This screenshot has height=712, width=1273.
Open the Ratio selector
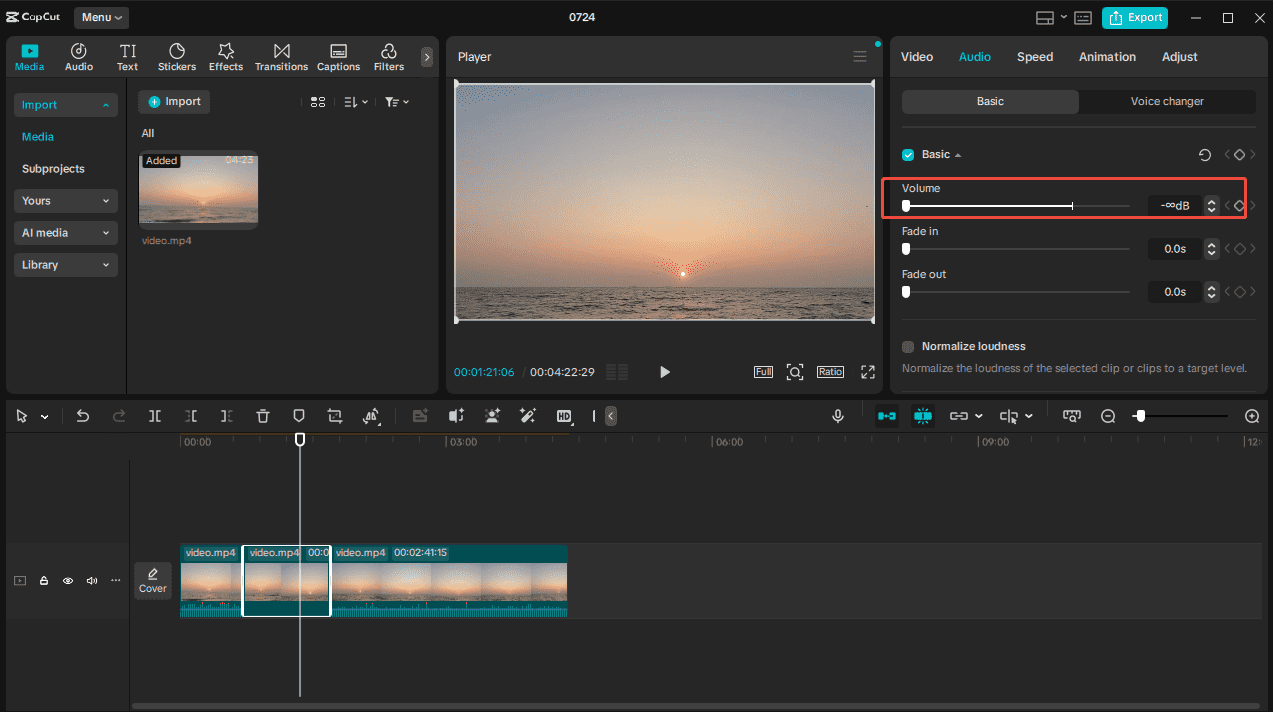click(830, 372)
